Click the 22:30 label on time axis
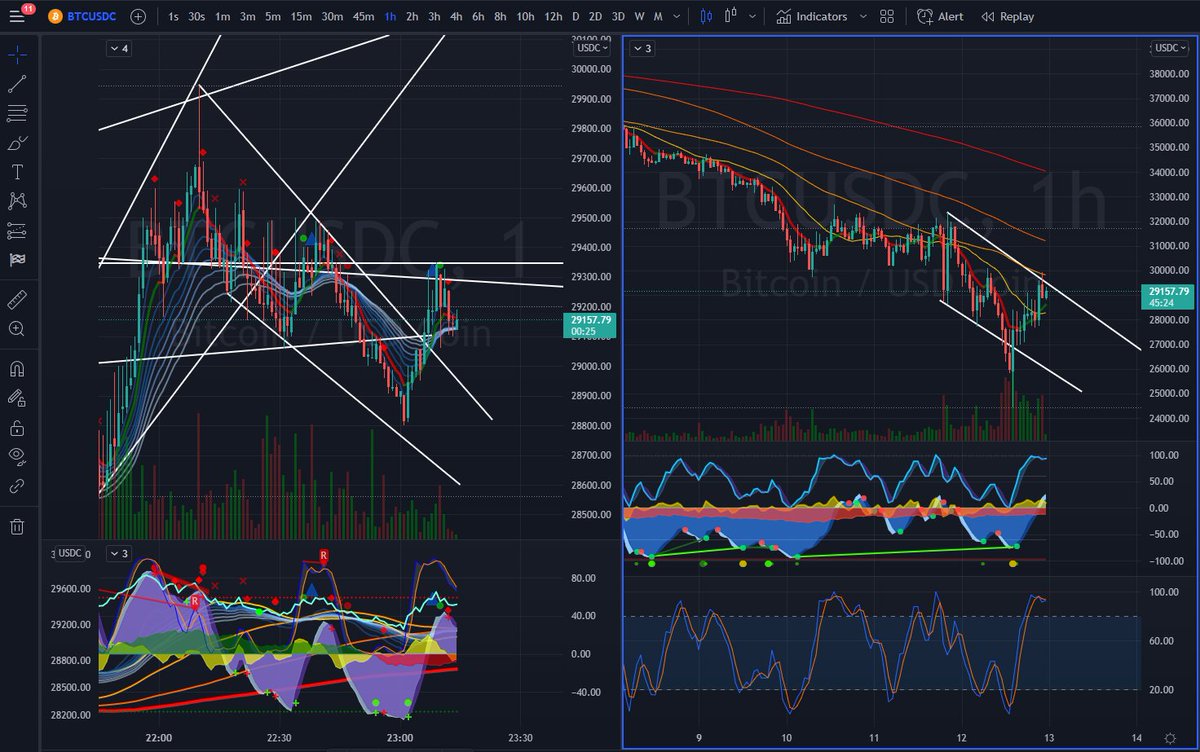 [279, 737]
